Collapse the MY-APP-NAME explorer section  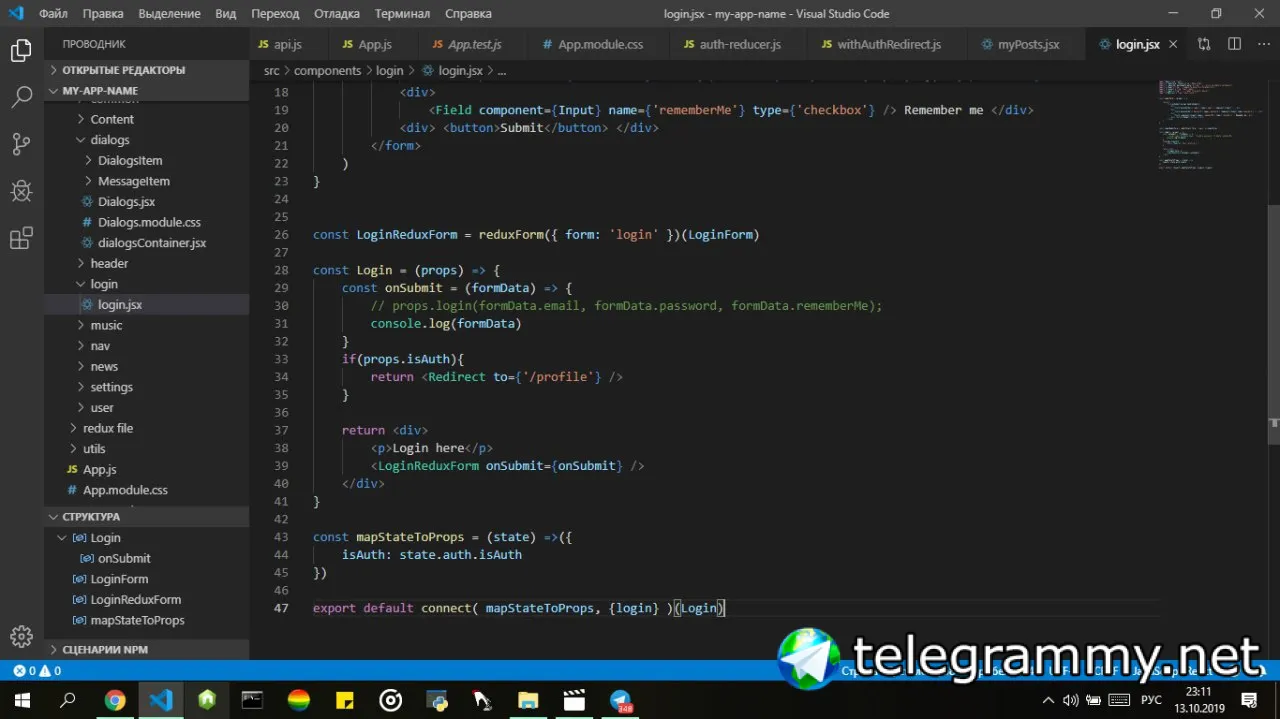point(146,91)
